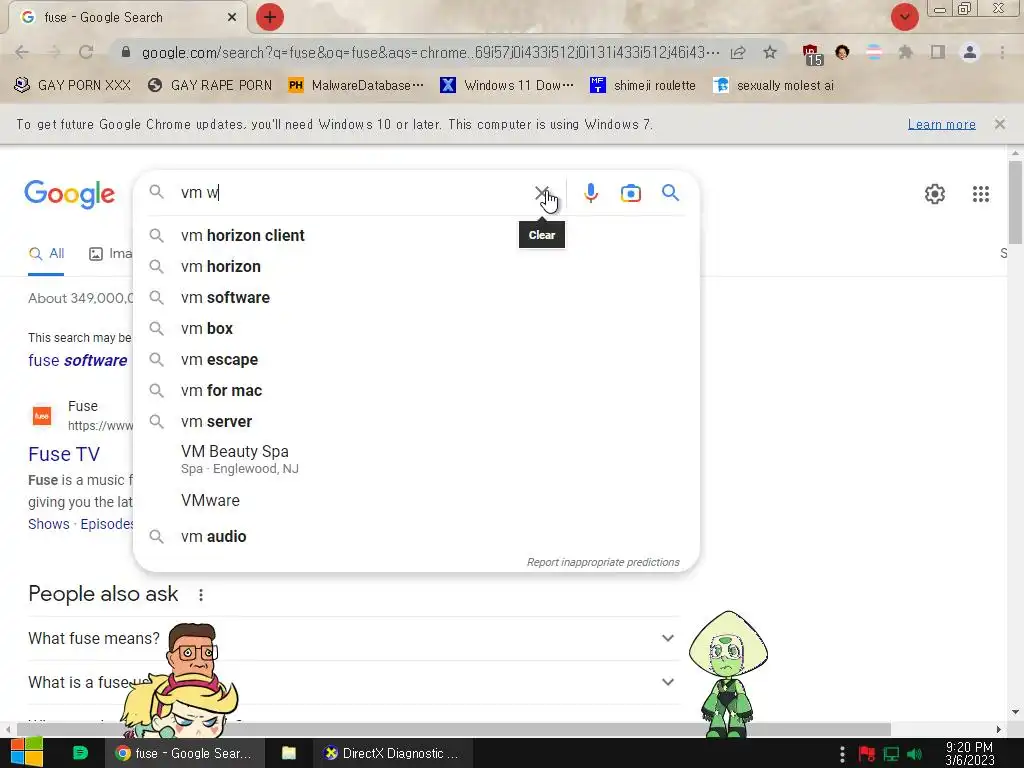Open the Chrome profile avatar menu
This screenshot has width=1024, height=768.
click(x=970, y=52)
